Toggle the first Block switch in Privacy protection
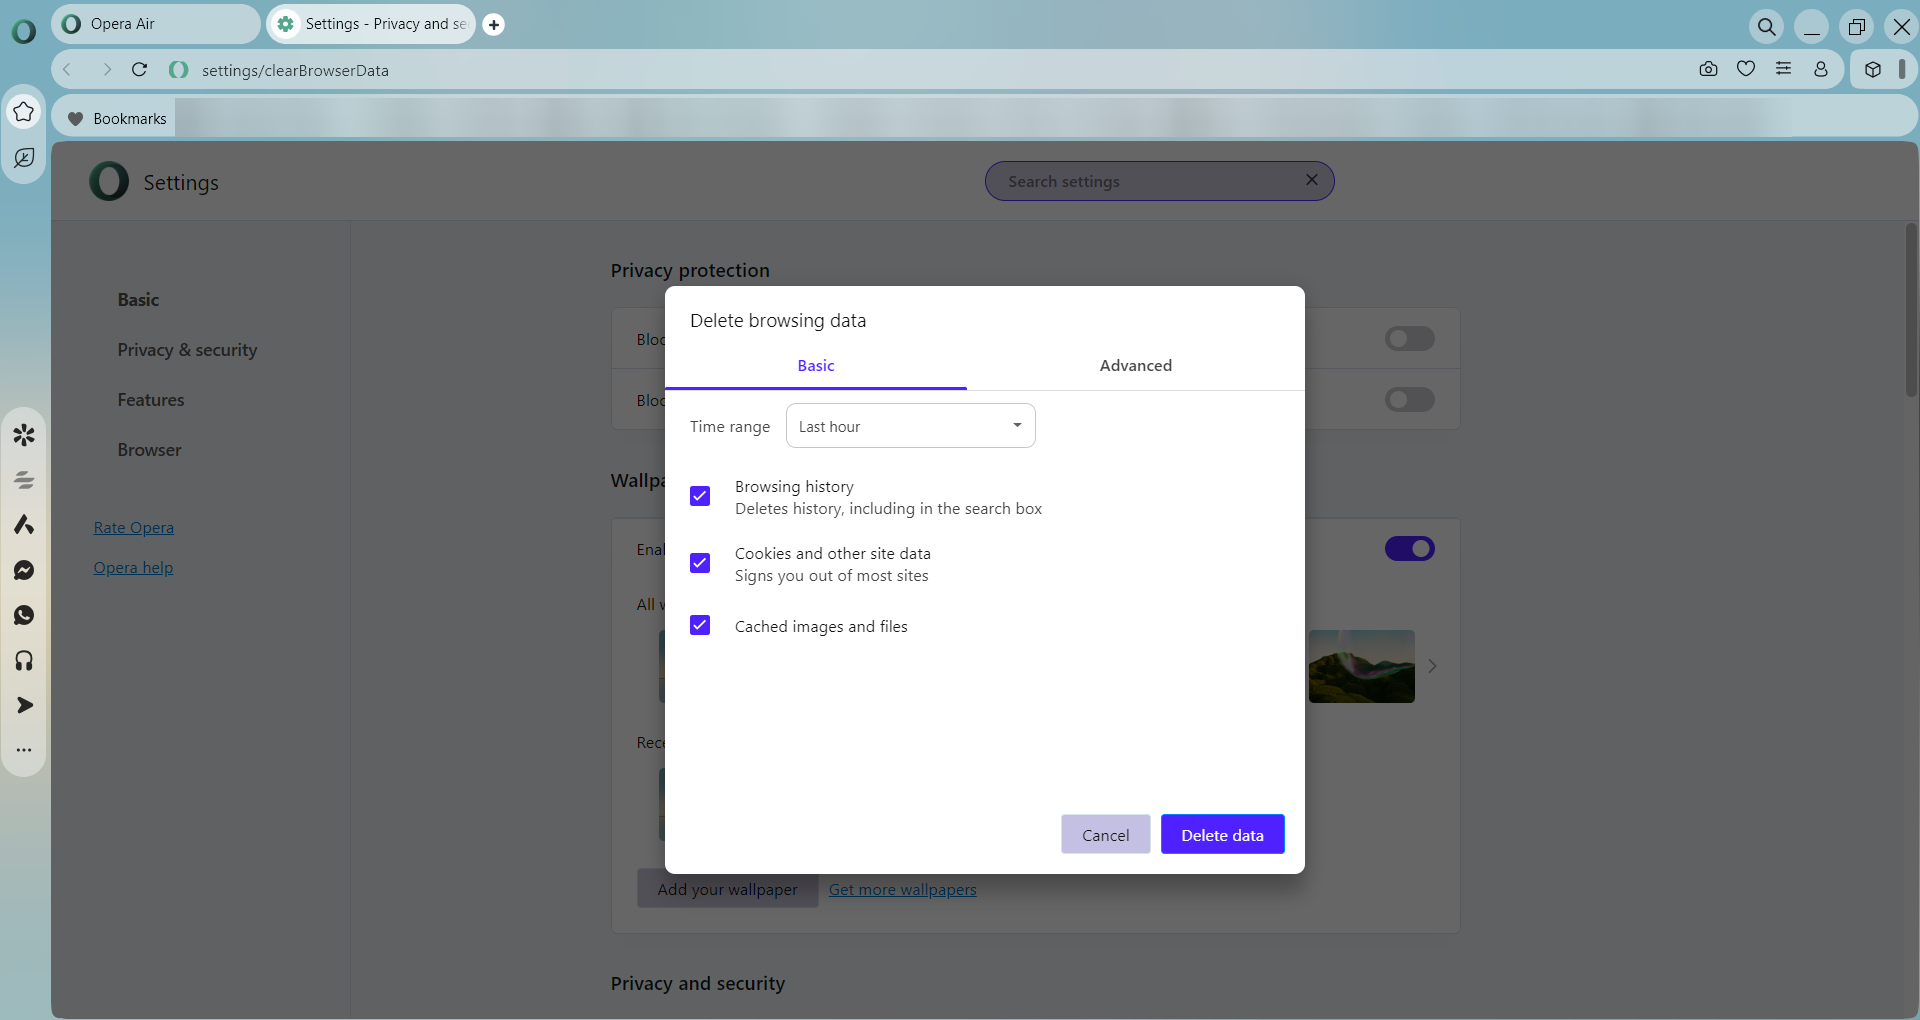Viewport: 1920px width, 1020px height. click(x=1410, y=339)
